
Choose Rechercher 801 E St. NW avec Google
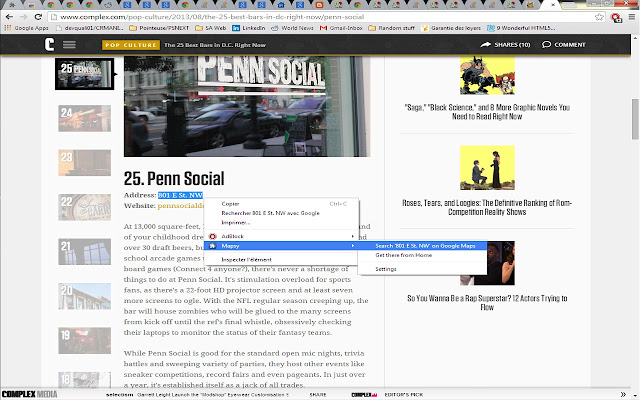pyautogui.click(x=281, y=213)
